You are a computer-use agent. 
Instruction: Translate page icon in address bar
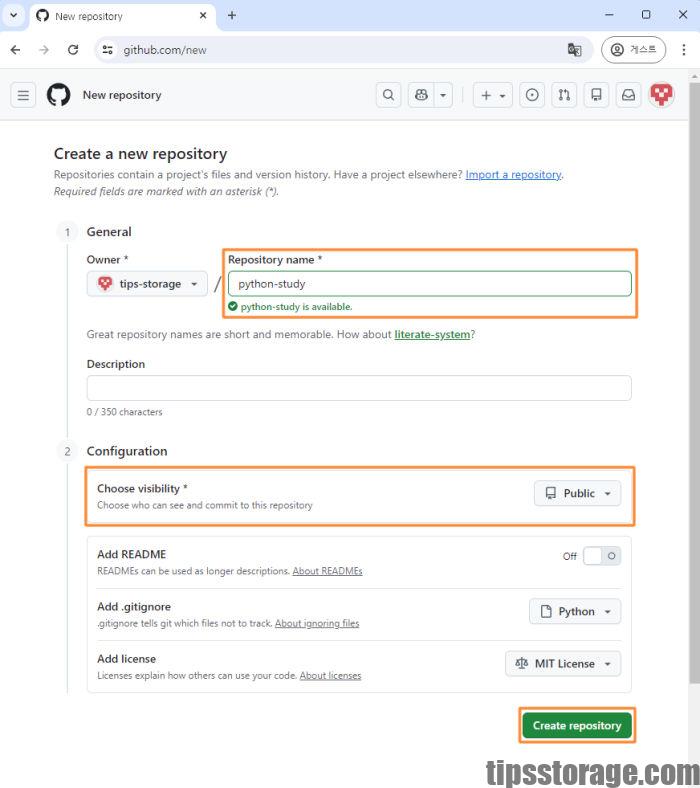[574, 50]
